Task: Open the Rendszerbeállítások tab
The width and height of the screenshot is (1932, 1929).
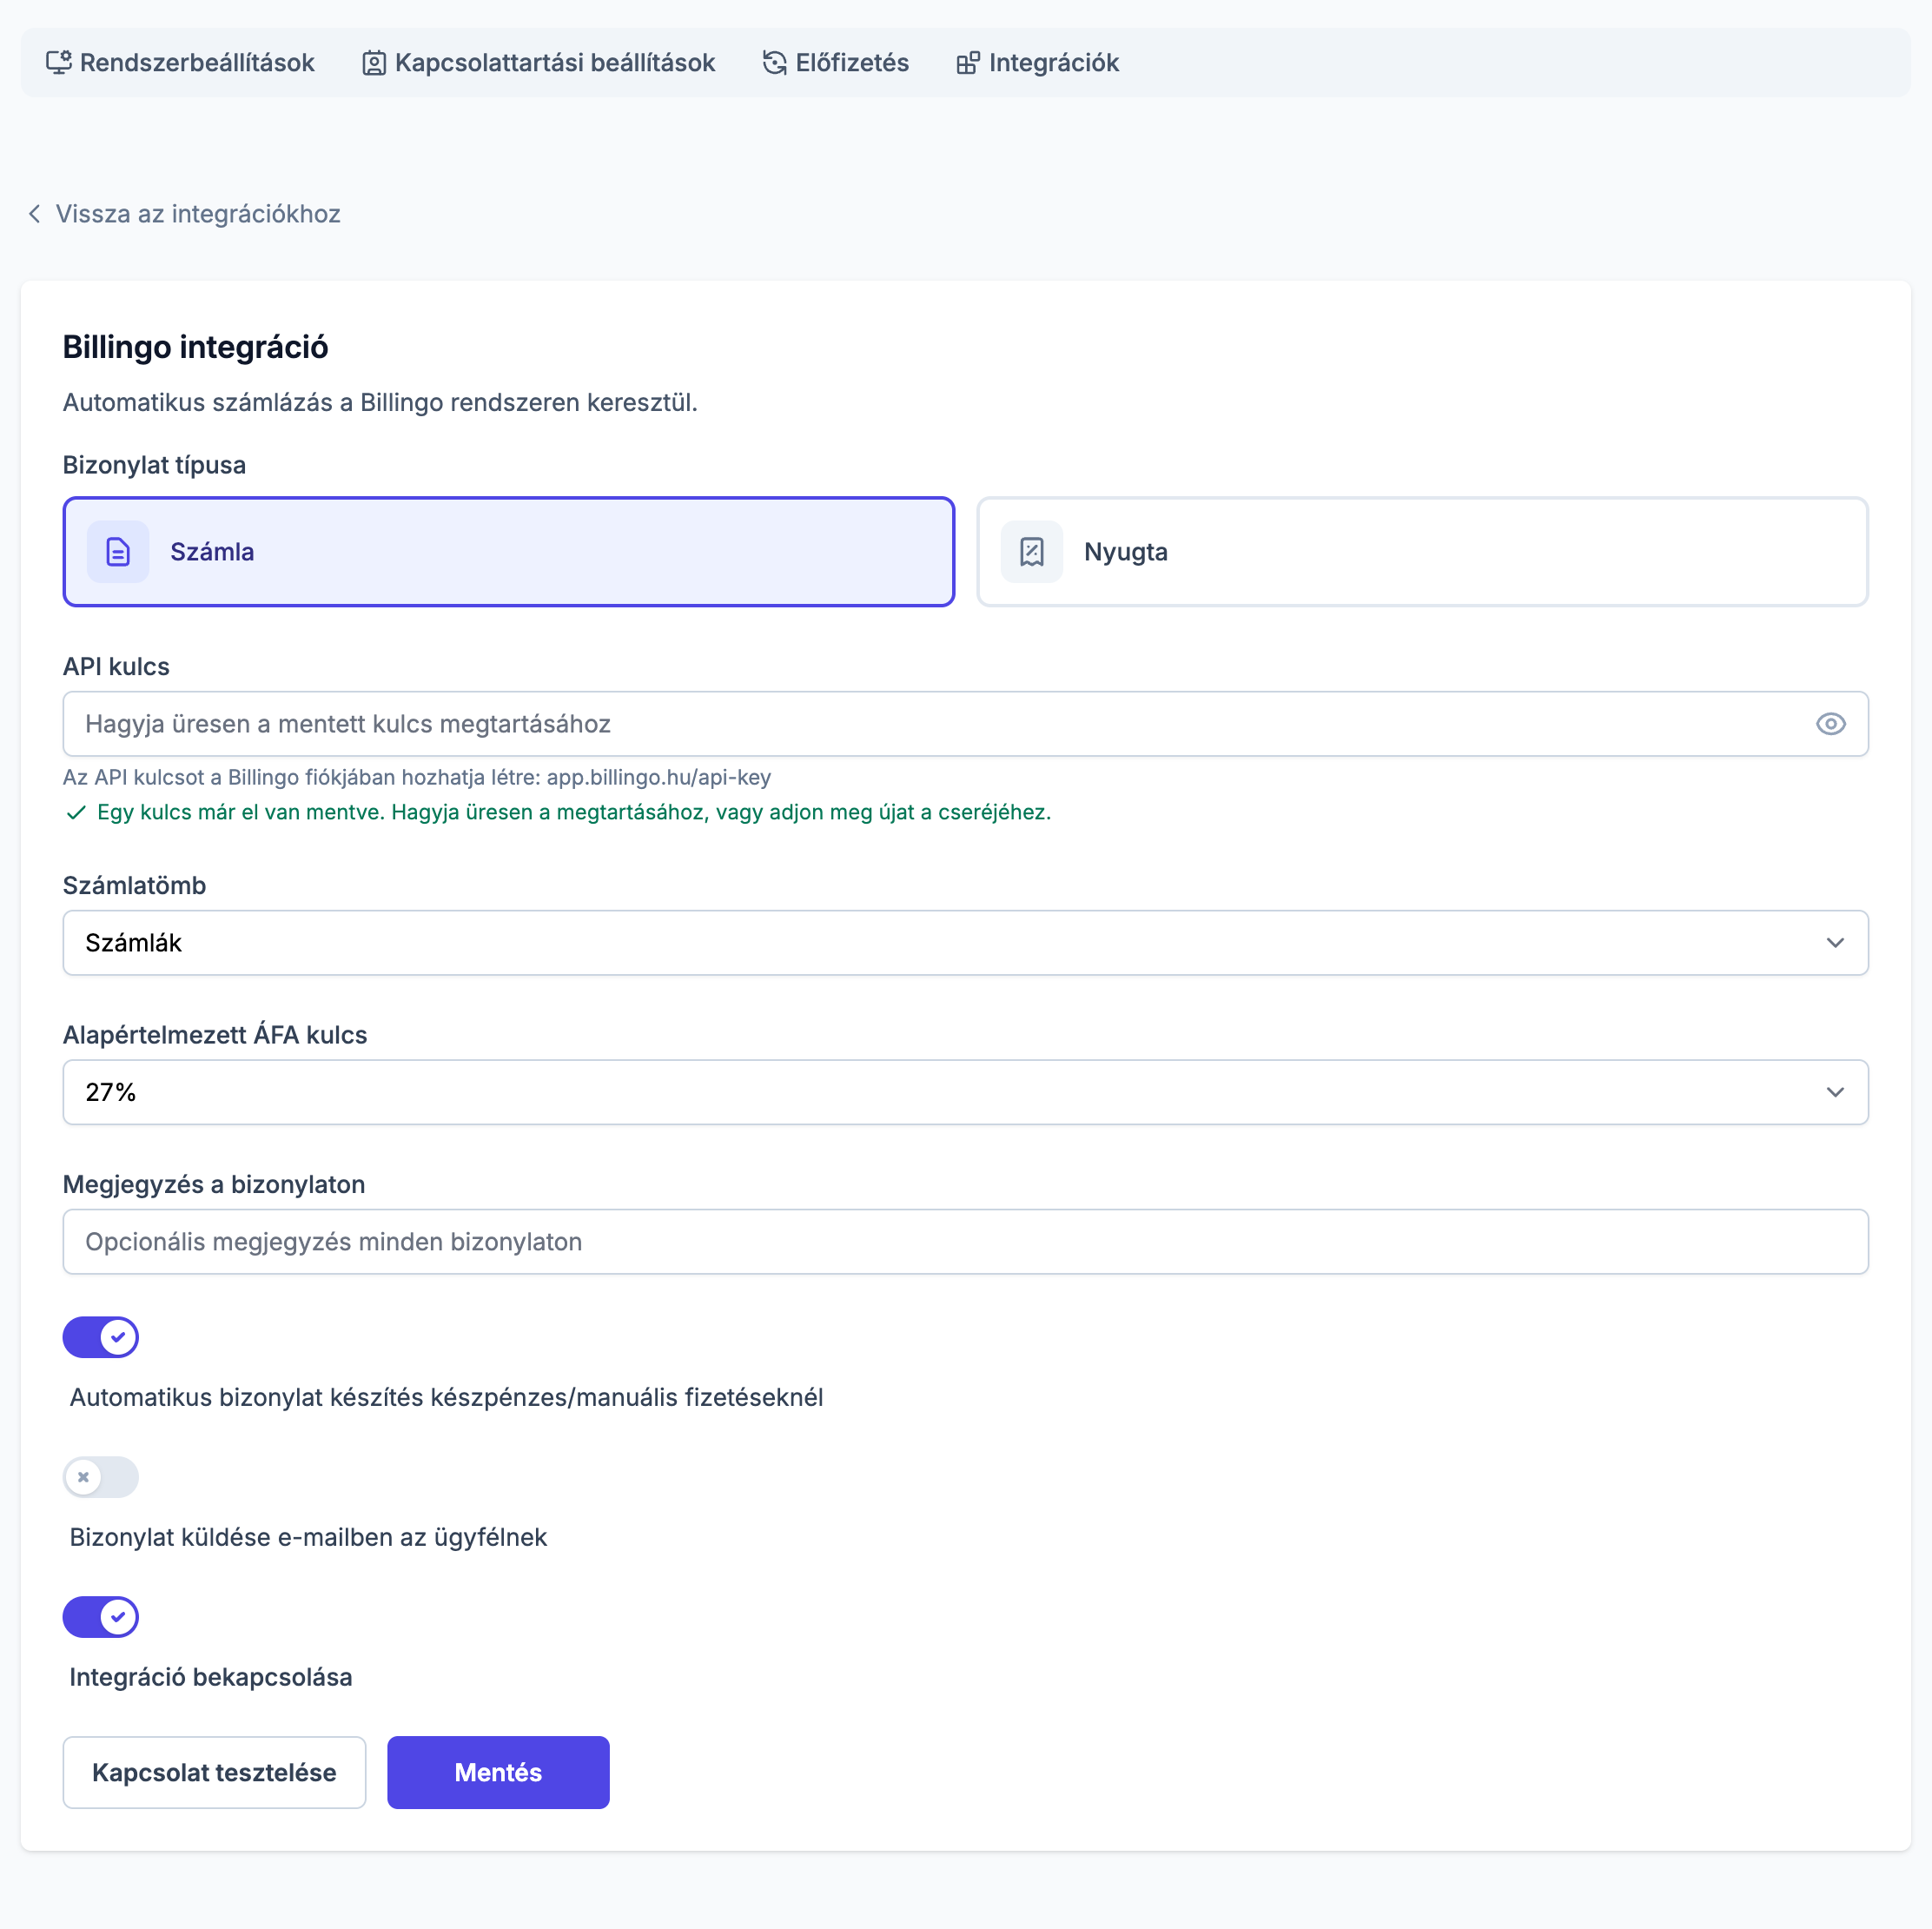Action: point(180,63)
